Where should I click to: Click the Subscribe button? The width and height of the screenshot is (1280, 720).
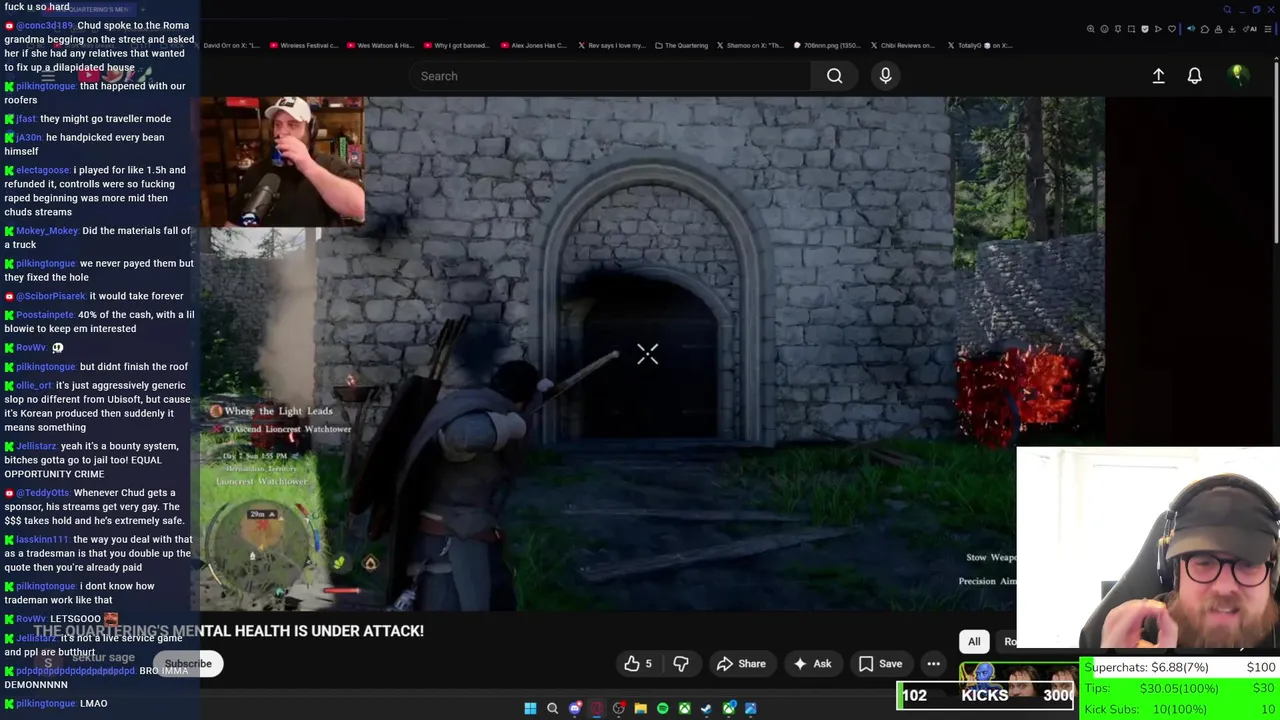pyautogui.click(x=188, y=664)
